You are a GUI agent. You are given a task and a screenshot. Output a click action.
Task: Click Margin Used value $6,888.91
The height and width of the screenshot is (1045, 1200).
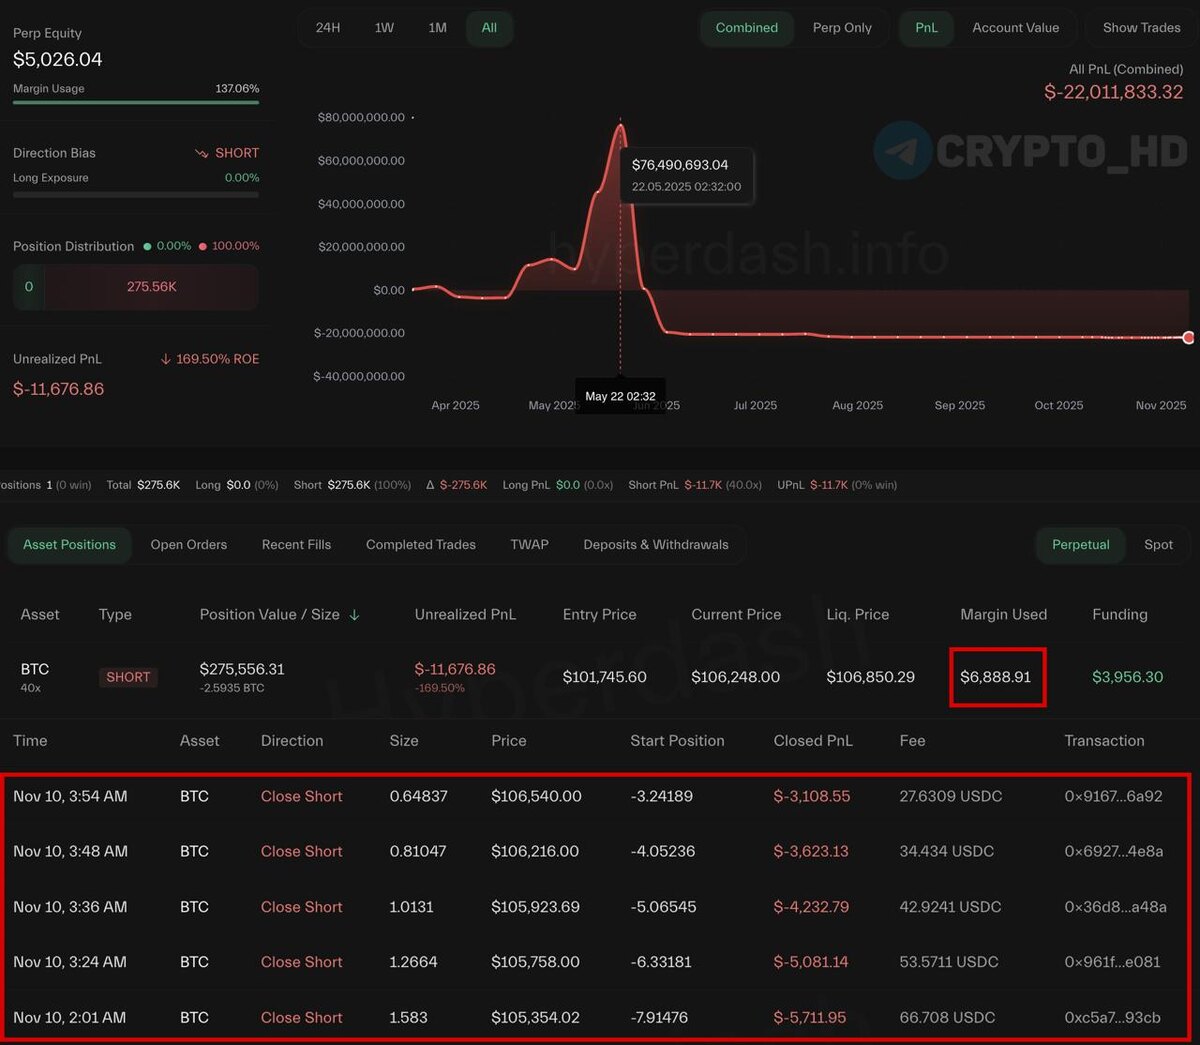click(995, 677)
